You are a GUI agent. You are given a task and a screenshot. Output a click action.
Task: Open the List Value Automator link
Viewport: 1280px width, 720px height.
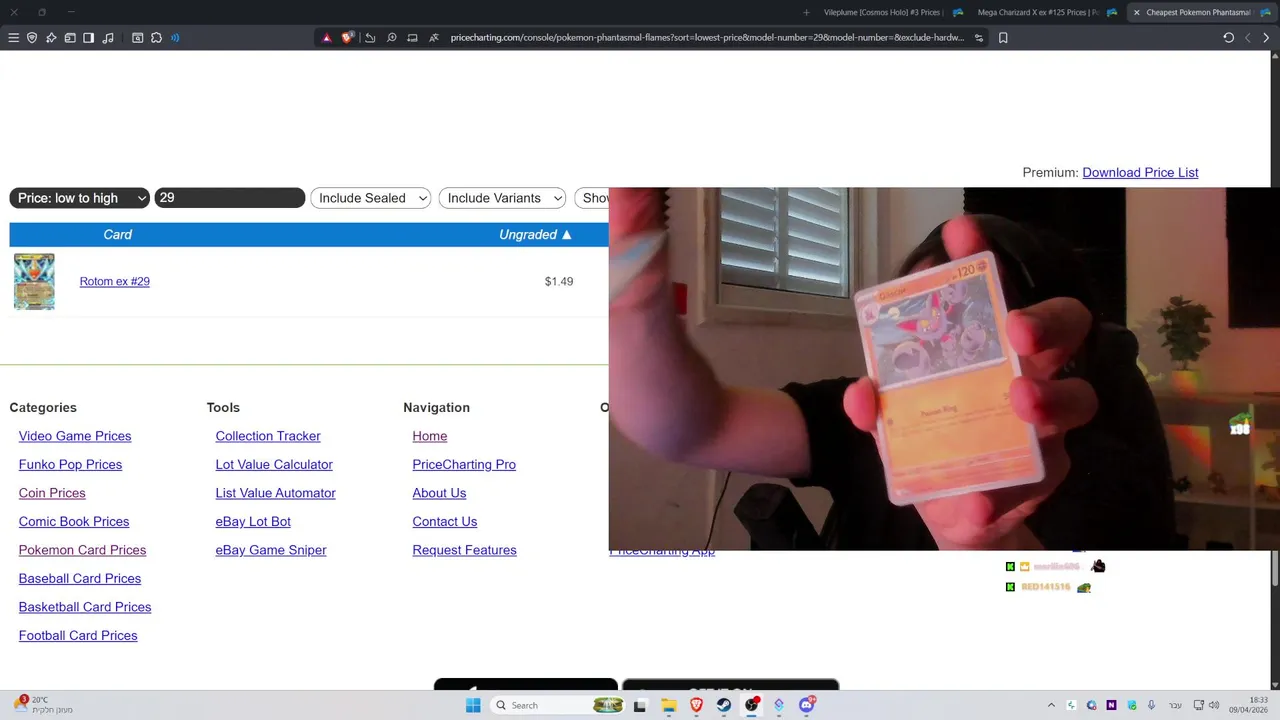pyautogui.click(x=275, y=493)
